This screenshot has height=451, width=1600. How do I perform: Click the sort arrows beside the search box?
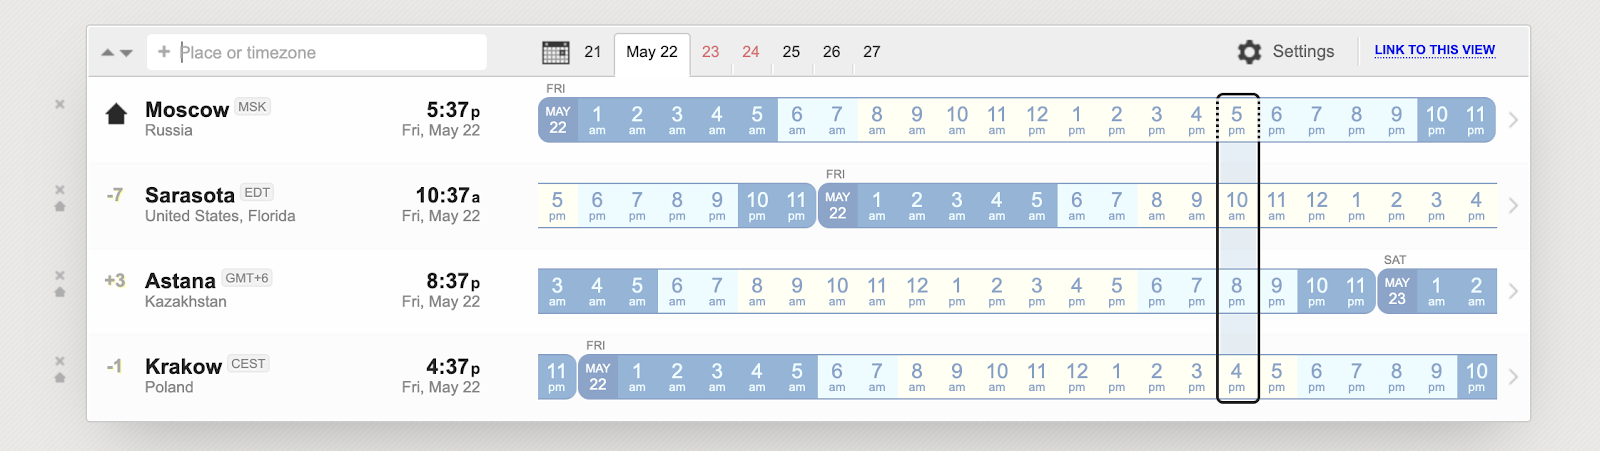click(117, 52)
